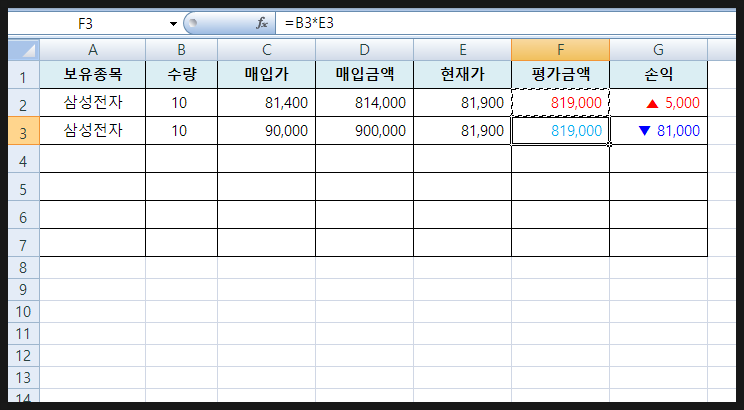Select column D header
This screenshot has width=744, height=410.
(364, 50)
